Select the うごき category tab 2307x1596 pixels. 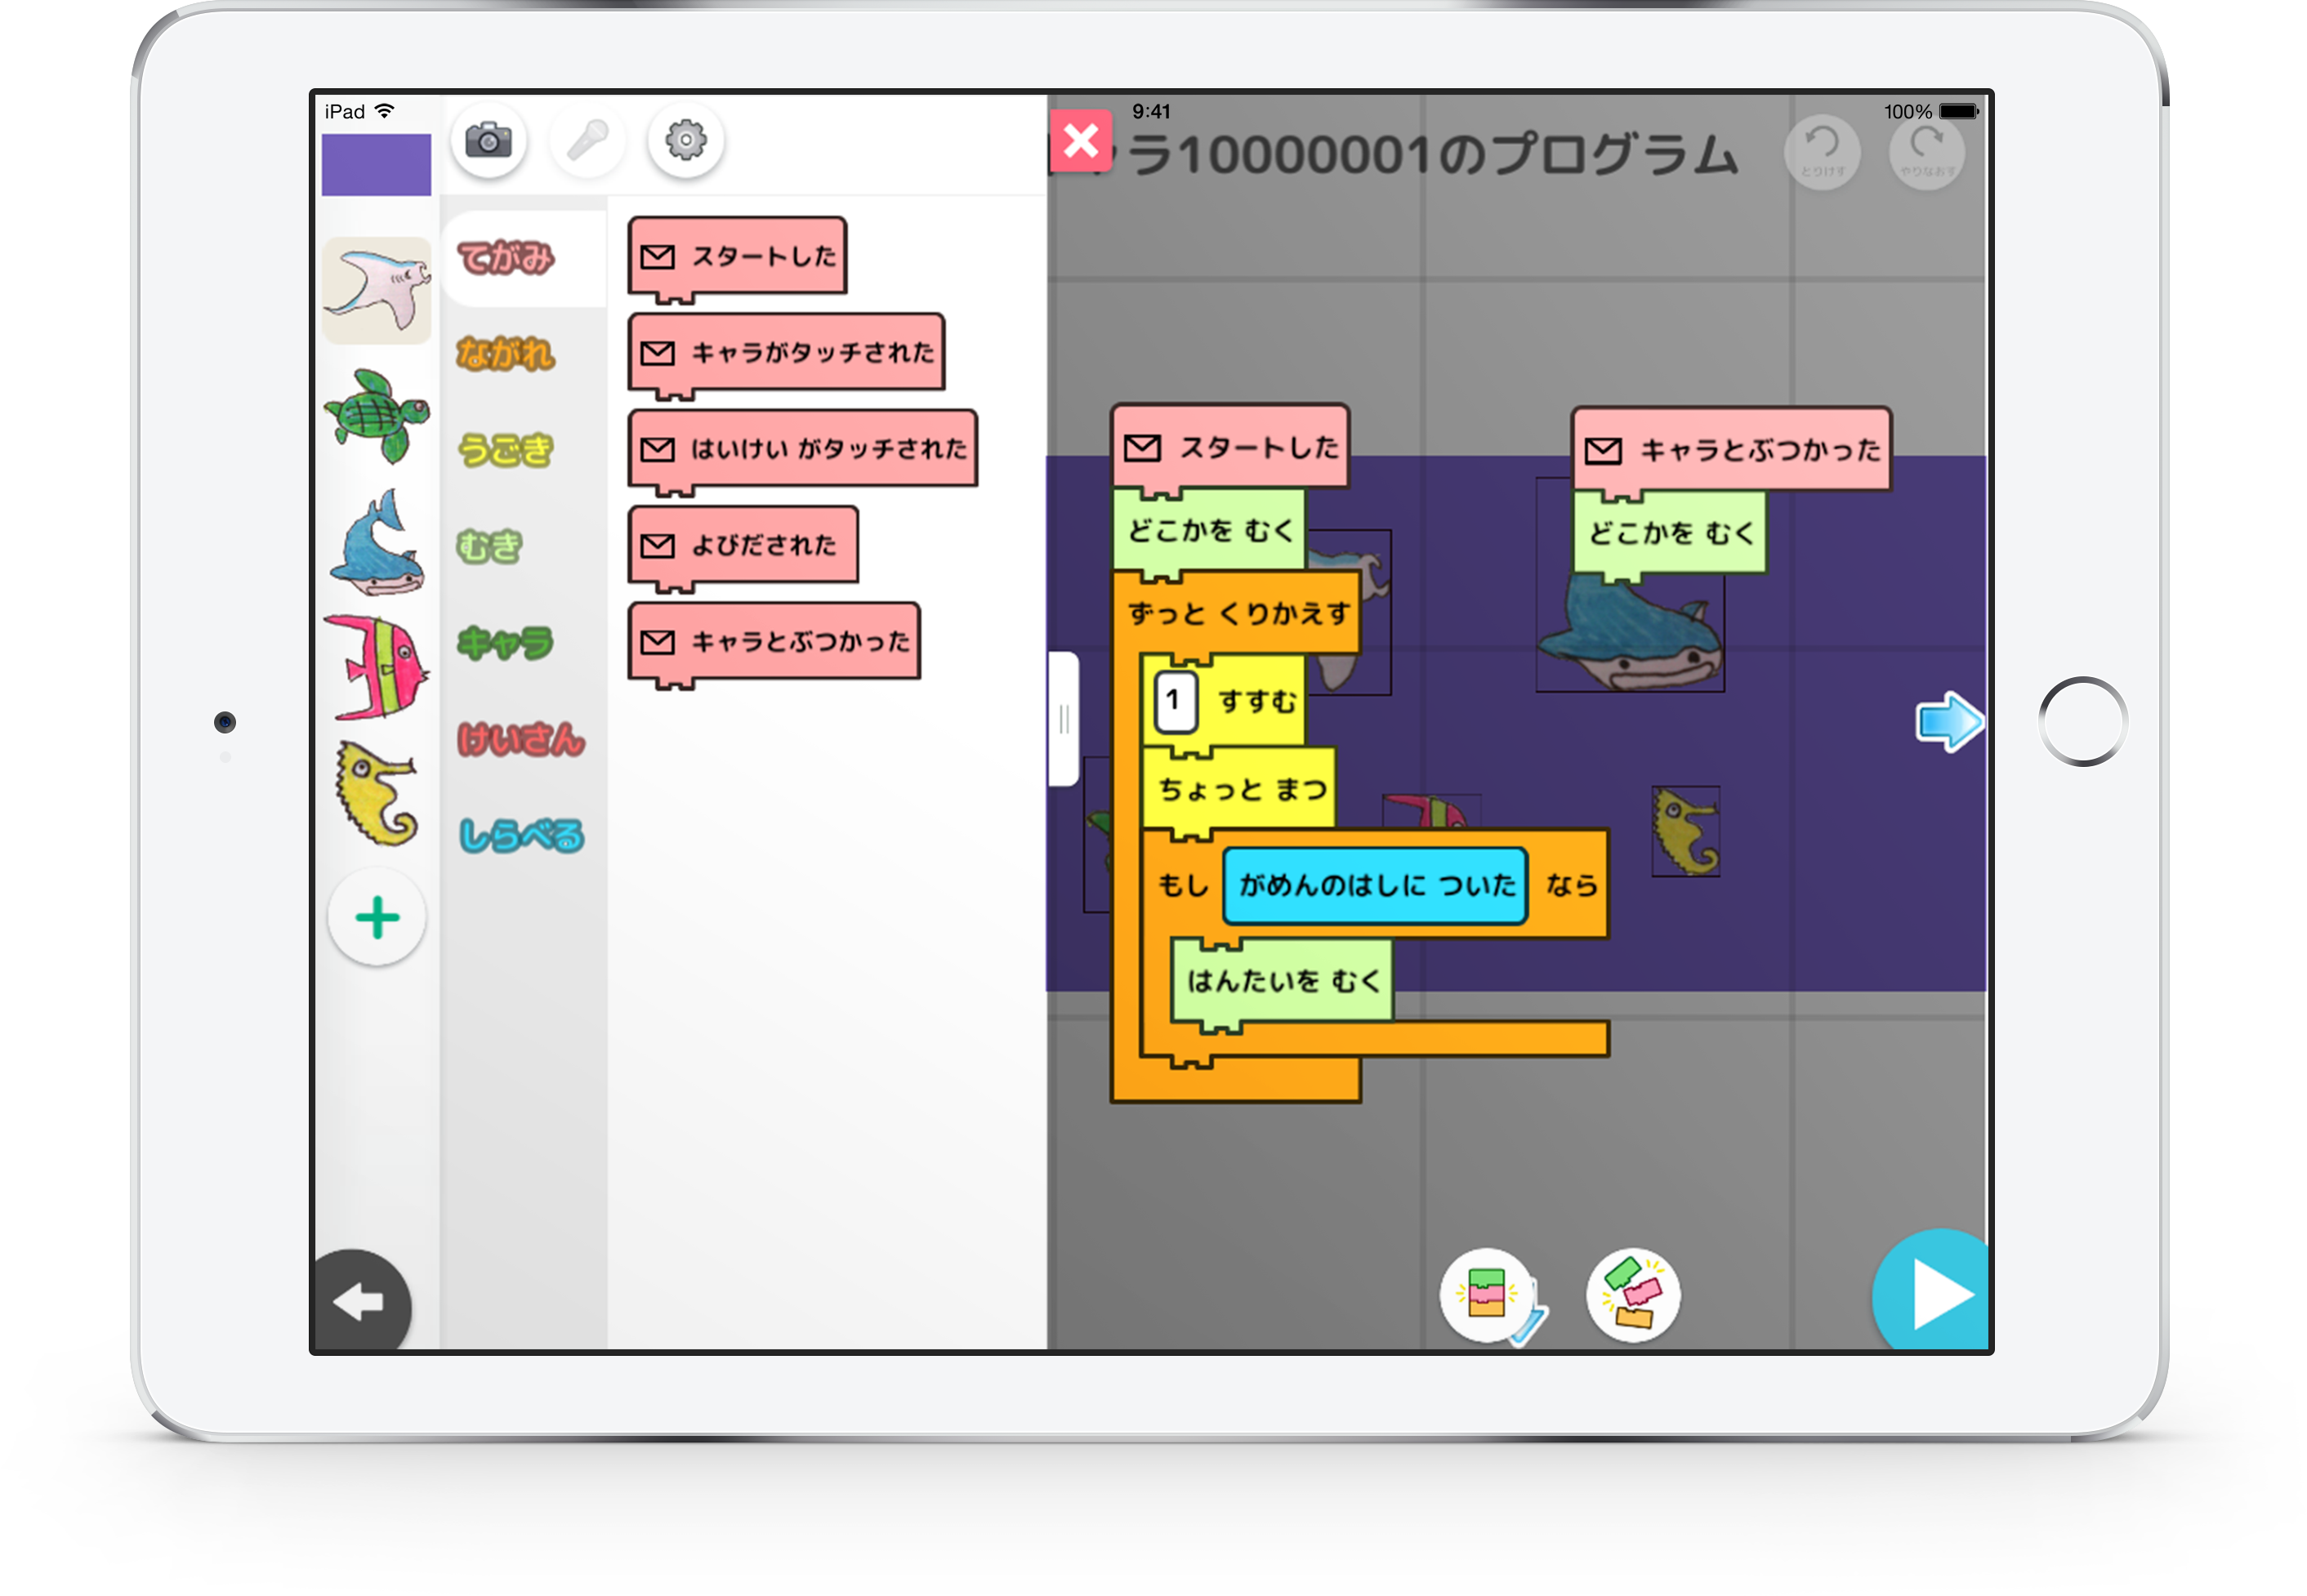(506, 450)
